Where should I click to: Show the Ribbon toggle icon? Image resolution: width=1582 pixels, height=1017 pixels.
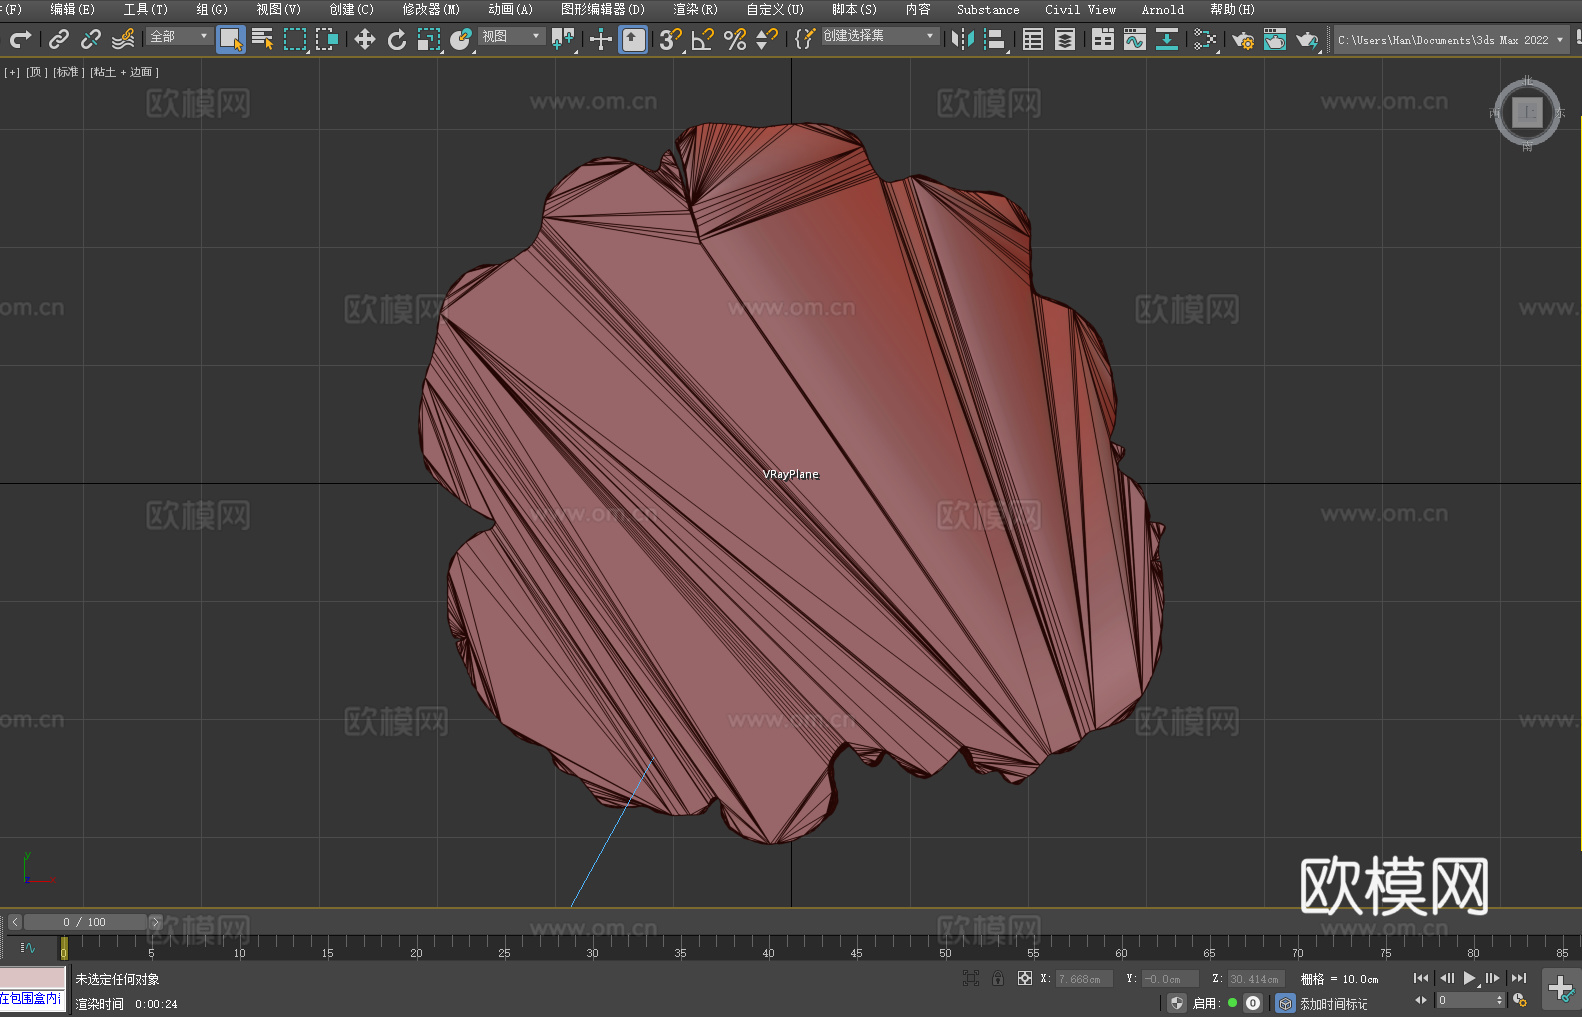[1103, 39]
